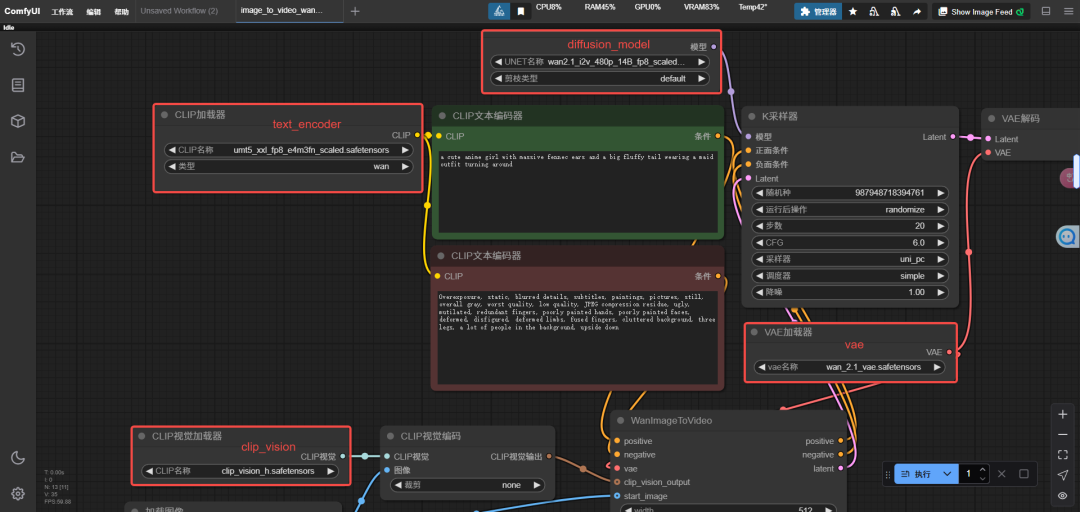Viewport: 1080px width, 512px height.
Task: Open the UNET名称 model selector
Action: (600, 61)
